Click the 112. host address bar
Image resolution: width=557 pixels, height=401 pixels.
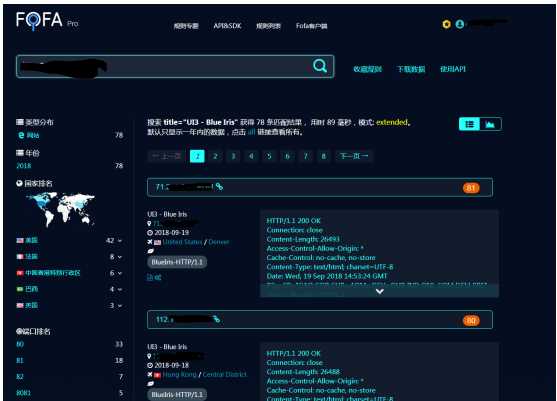[320, 320]
